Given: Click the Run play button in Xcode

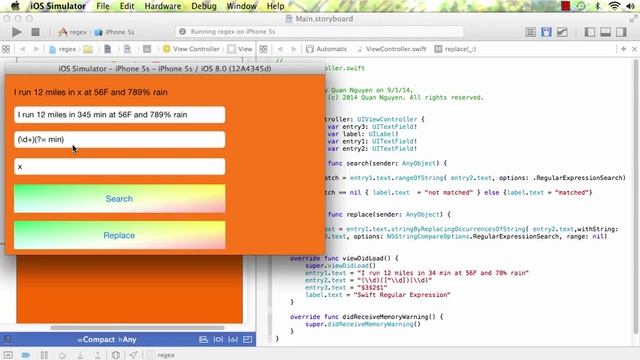Looking at the screenshot, I should click(17, 32).
